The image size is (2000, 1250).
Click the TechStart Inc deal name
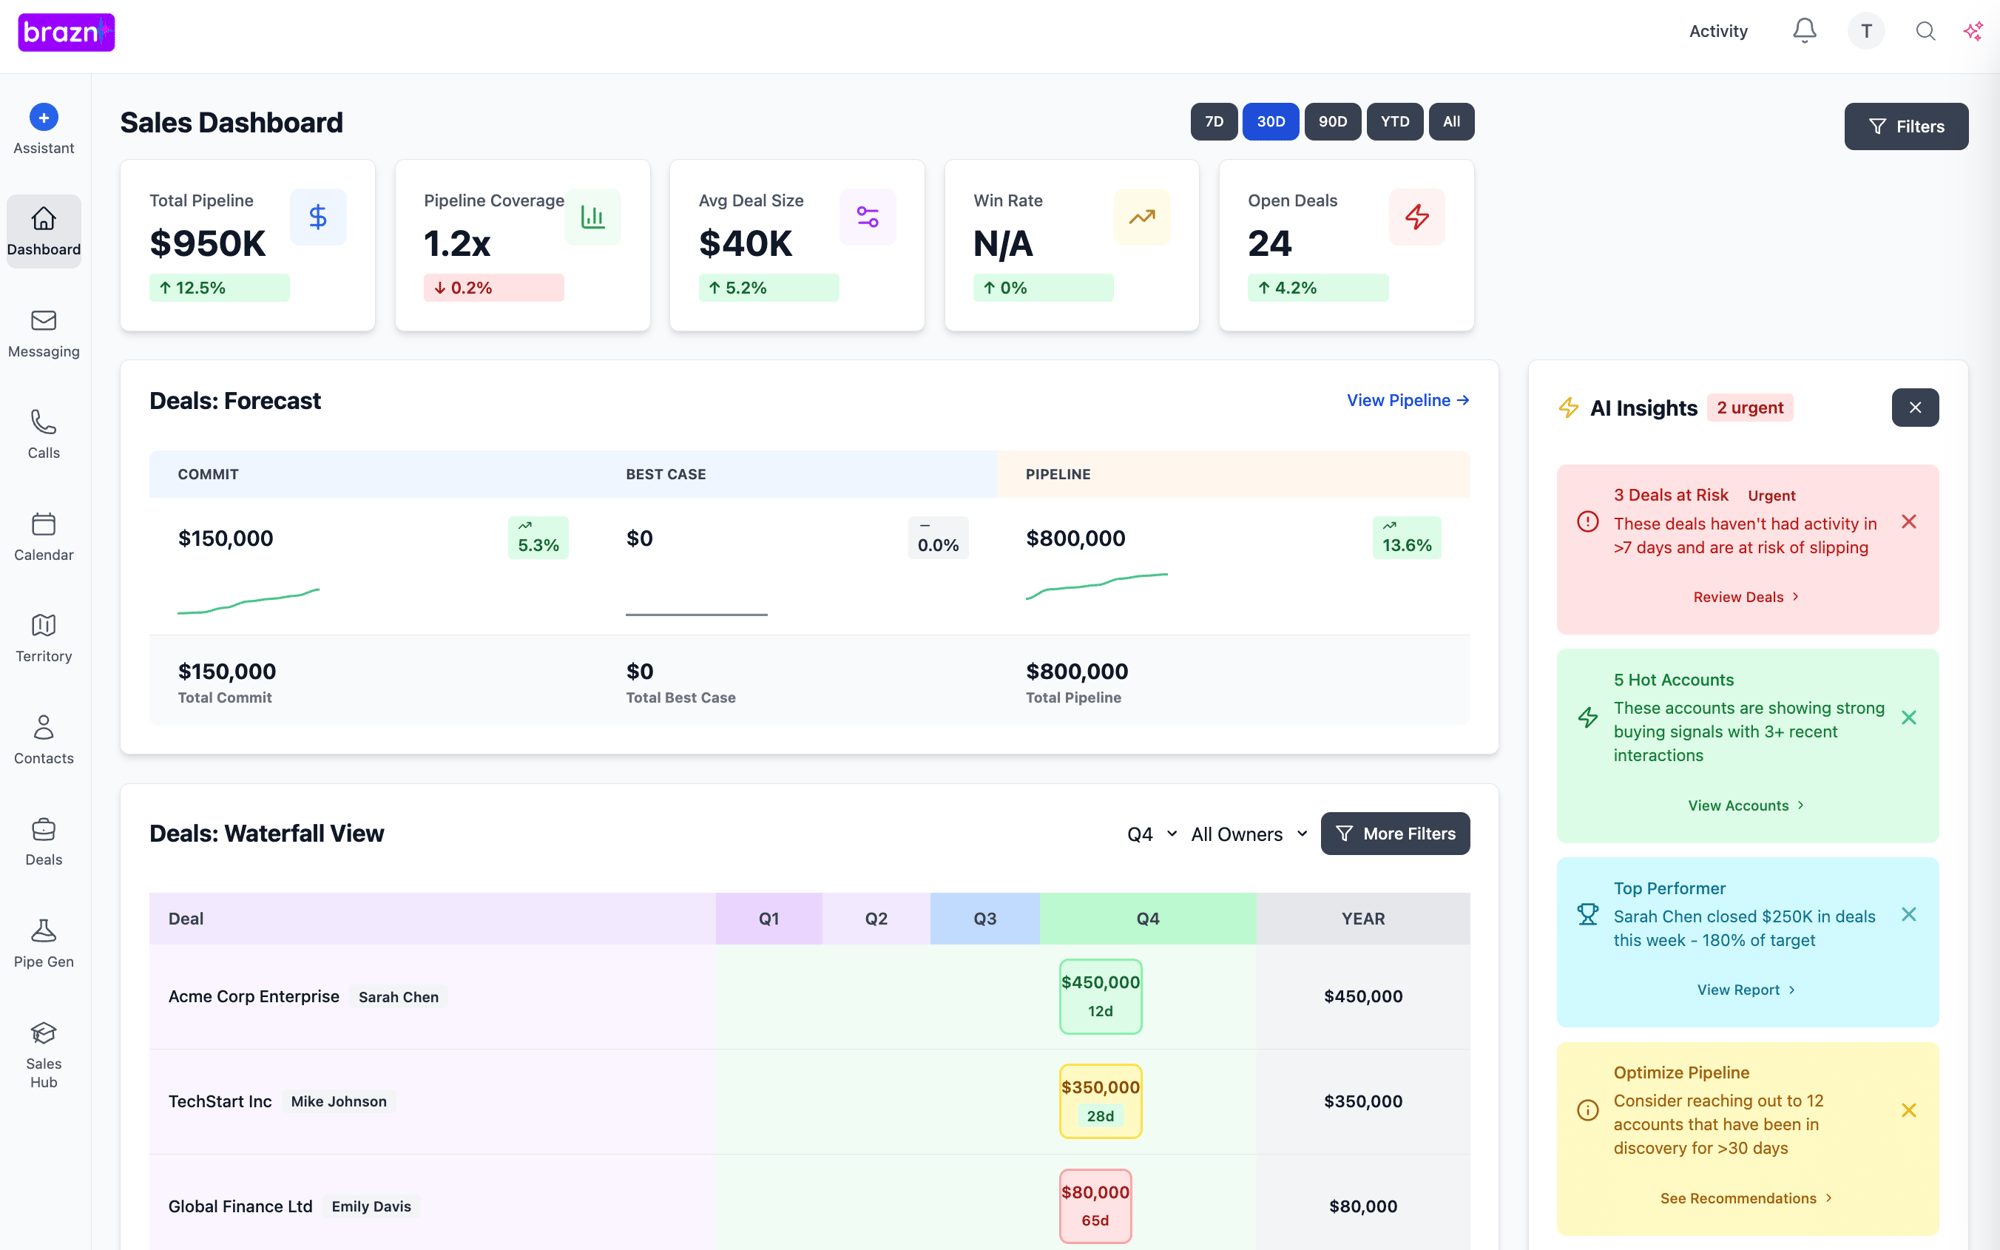pos(220,1101)
